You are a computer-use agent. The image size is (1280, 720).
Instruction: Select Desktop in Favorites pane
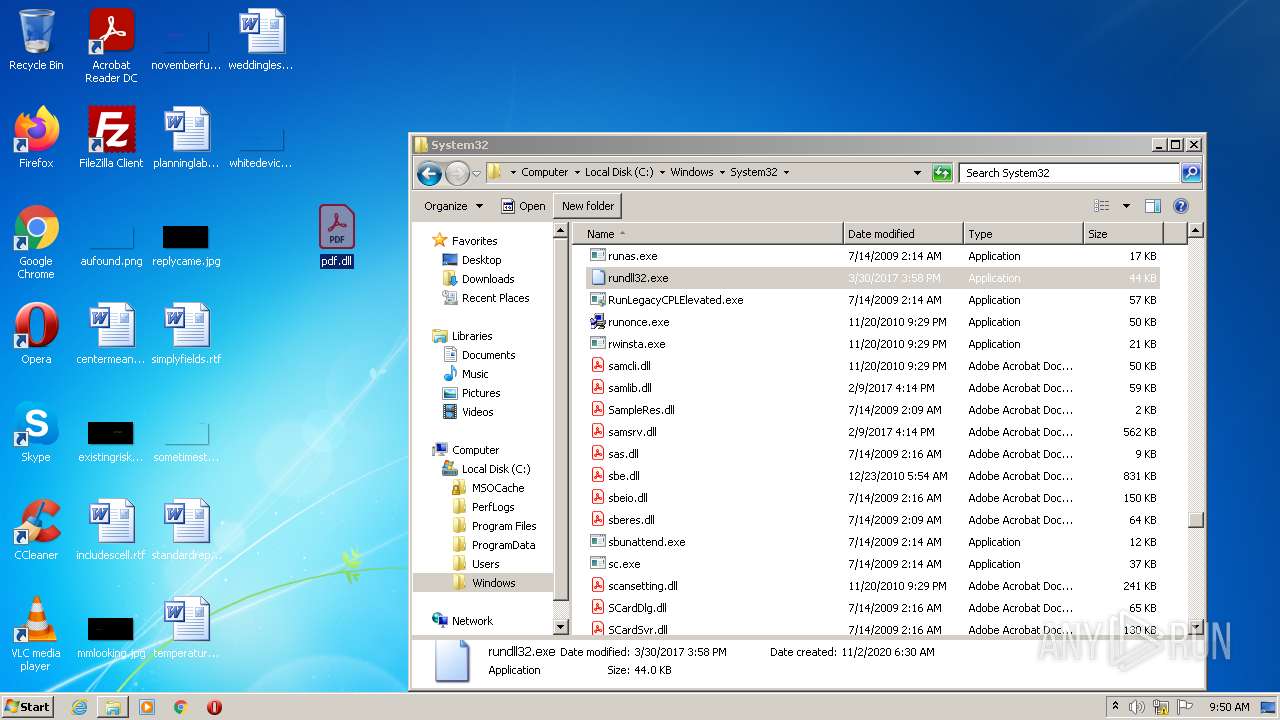[481, 260]
